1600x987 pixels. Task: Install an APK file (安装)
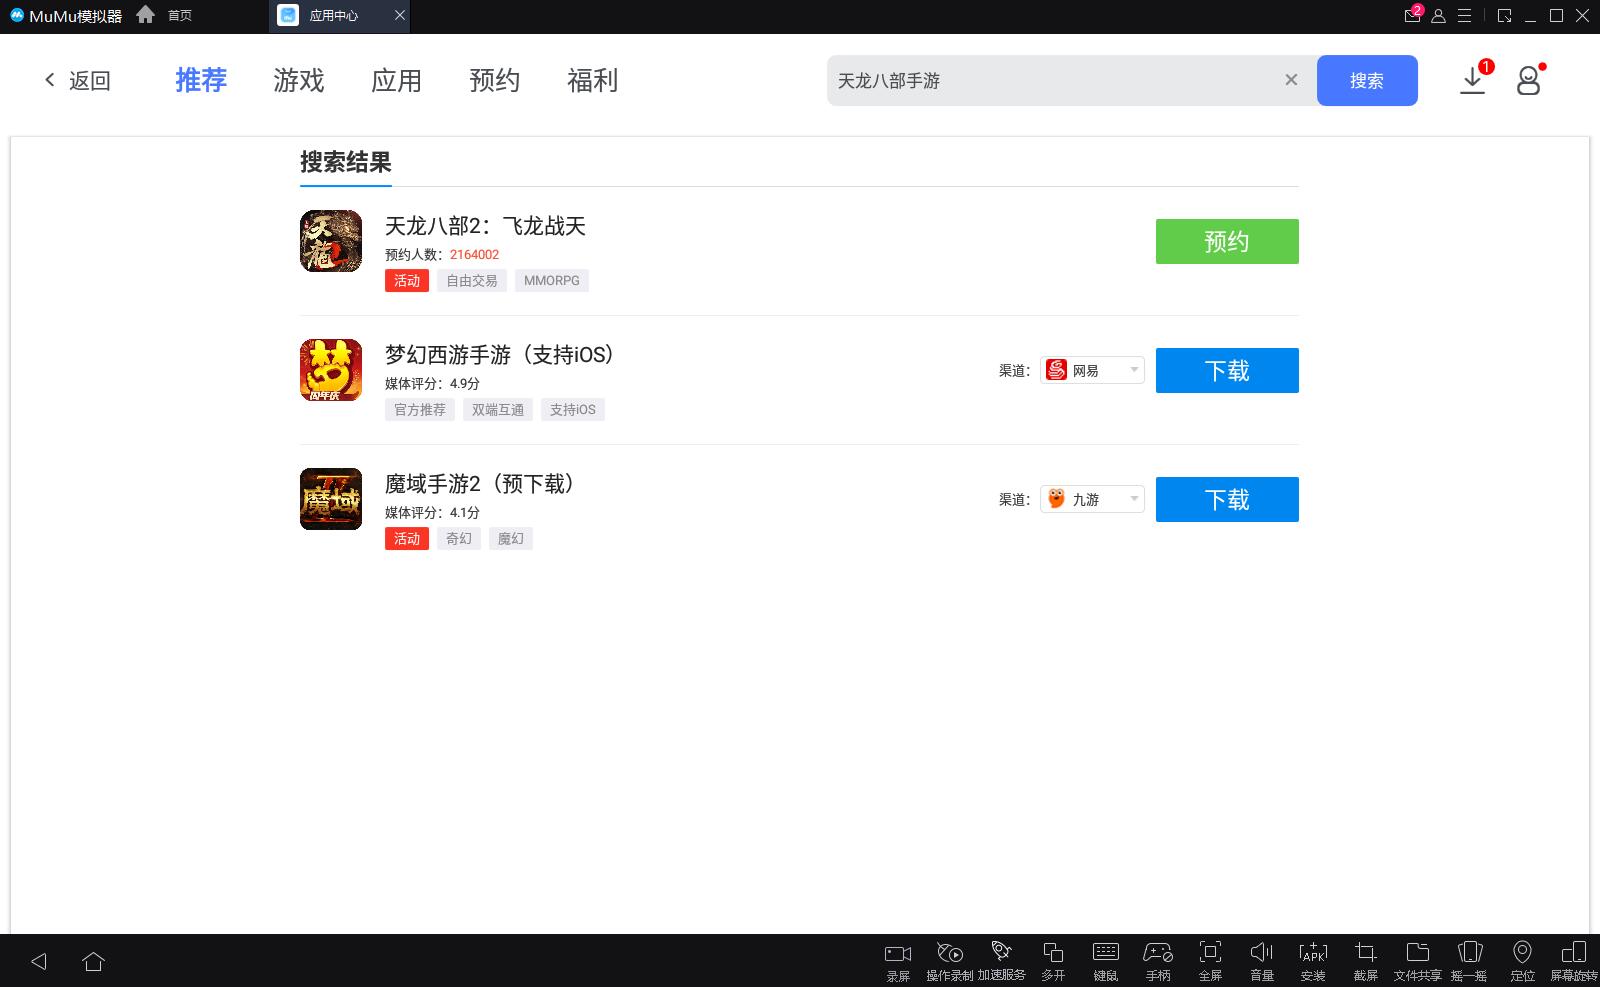coord(1313,962)
